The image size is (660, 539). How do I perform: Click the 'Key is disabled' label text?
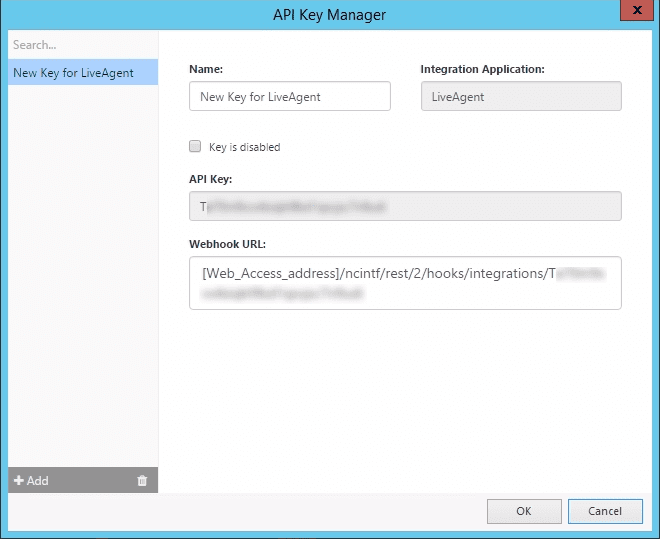pos(244,147)
